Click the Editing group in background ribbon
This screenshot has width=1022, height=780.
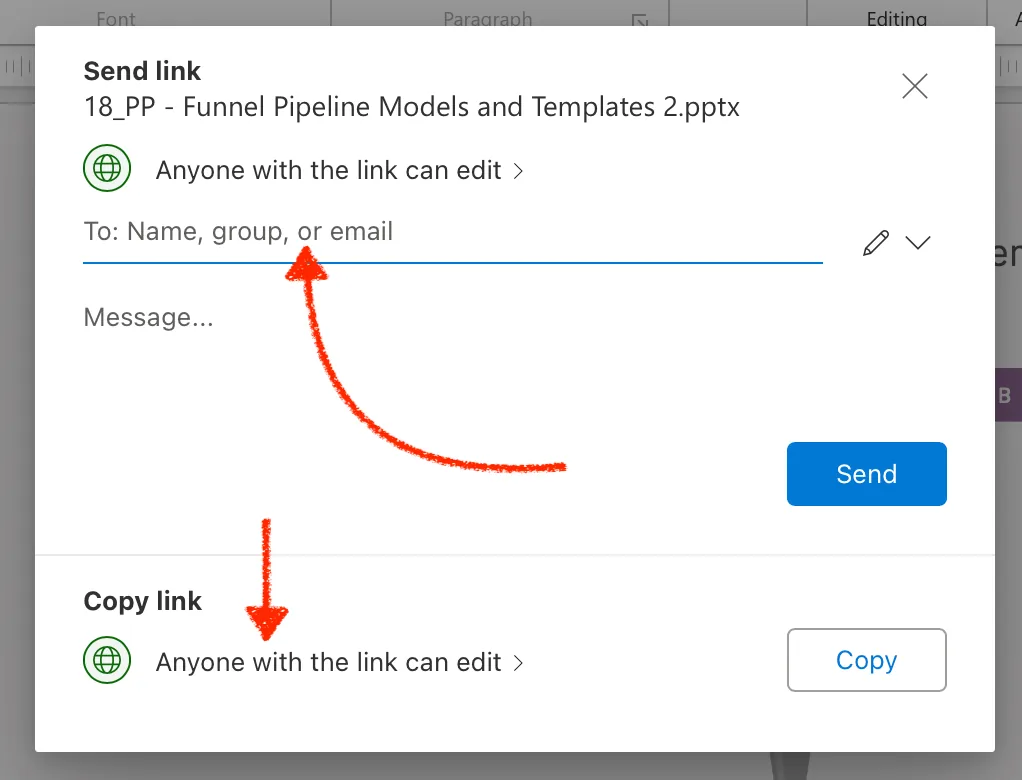tap(896, 19)
